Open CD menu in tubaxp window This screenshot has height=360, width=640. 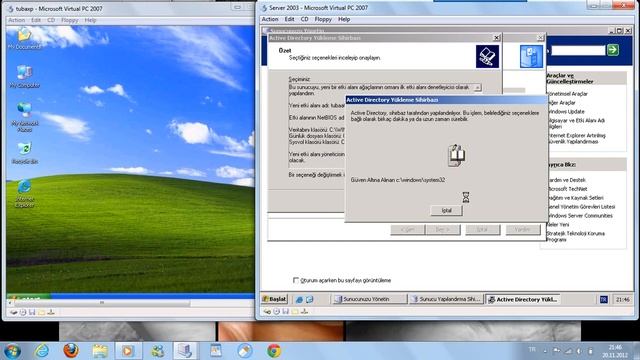(x=51, y=20)
